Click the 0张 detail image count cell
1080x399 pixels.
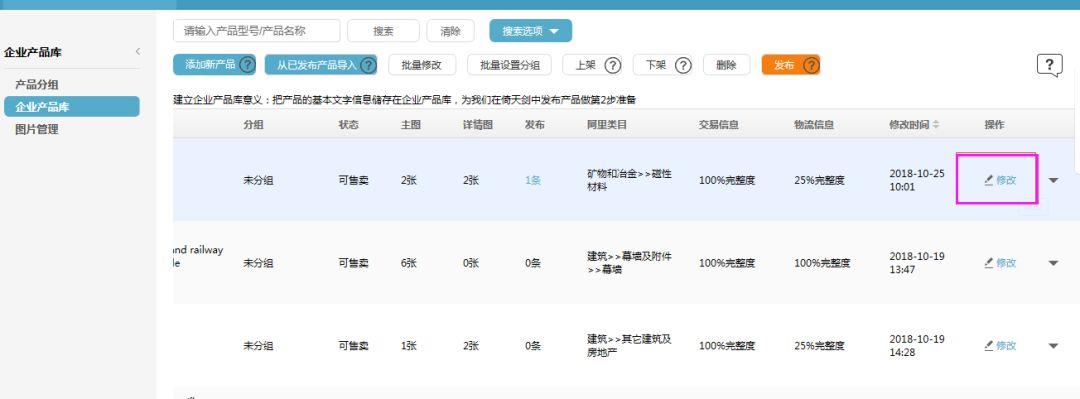pos(471,263)
